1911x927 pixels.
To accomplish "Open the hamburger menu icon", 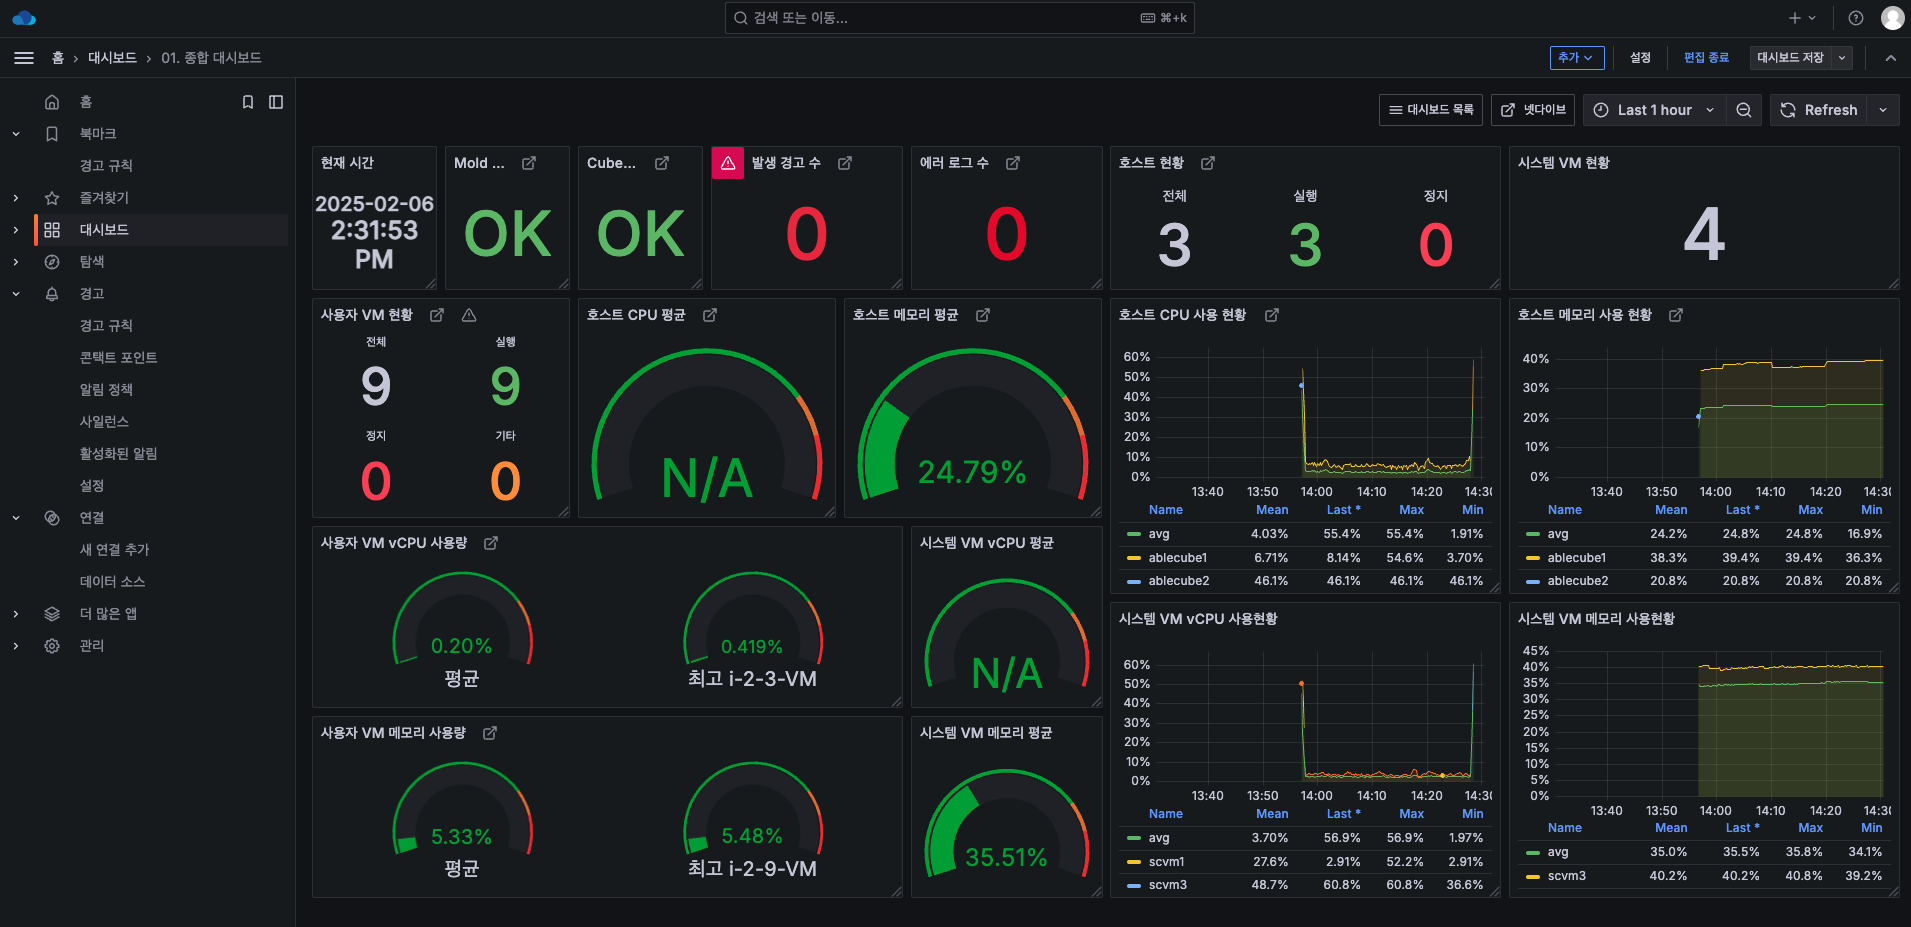I will (x=24, y=58).
